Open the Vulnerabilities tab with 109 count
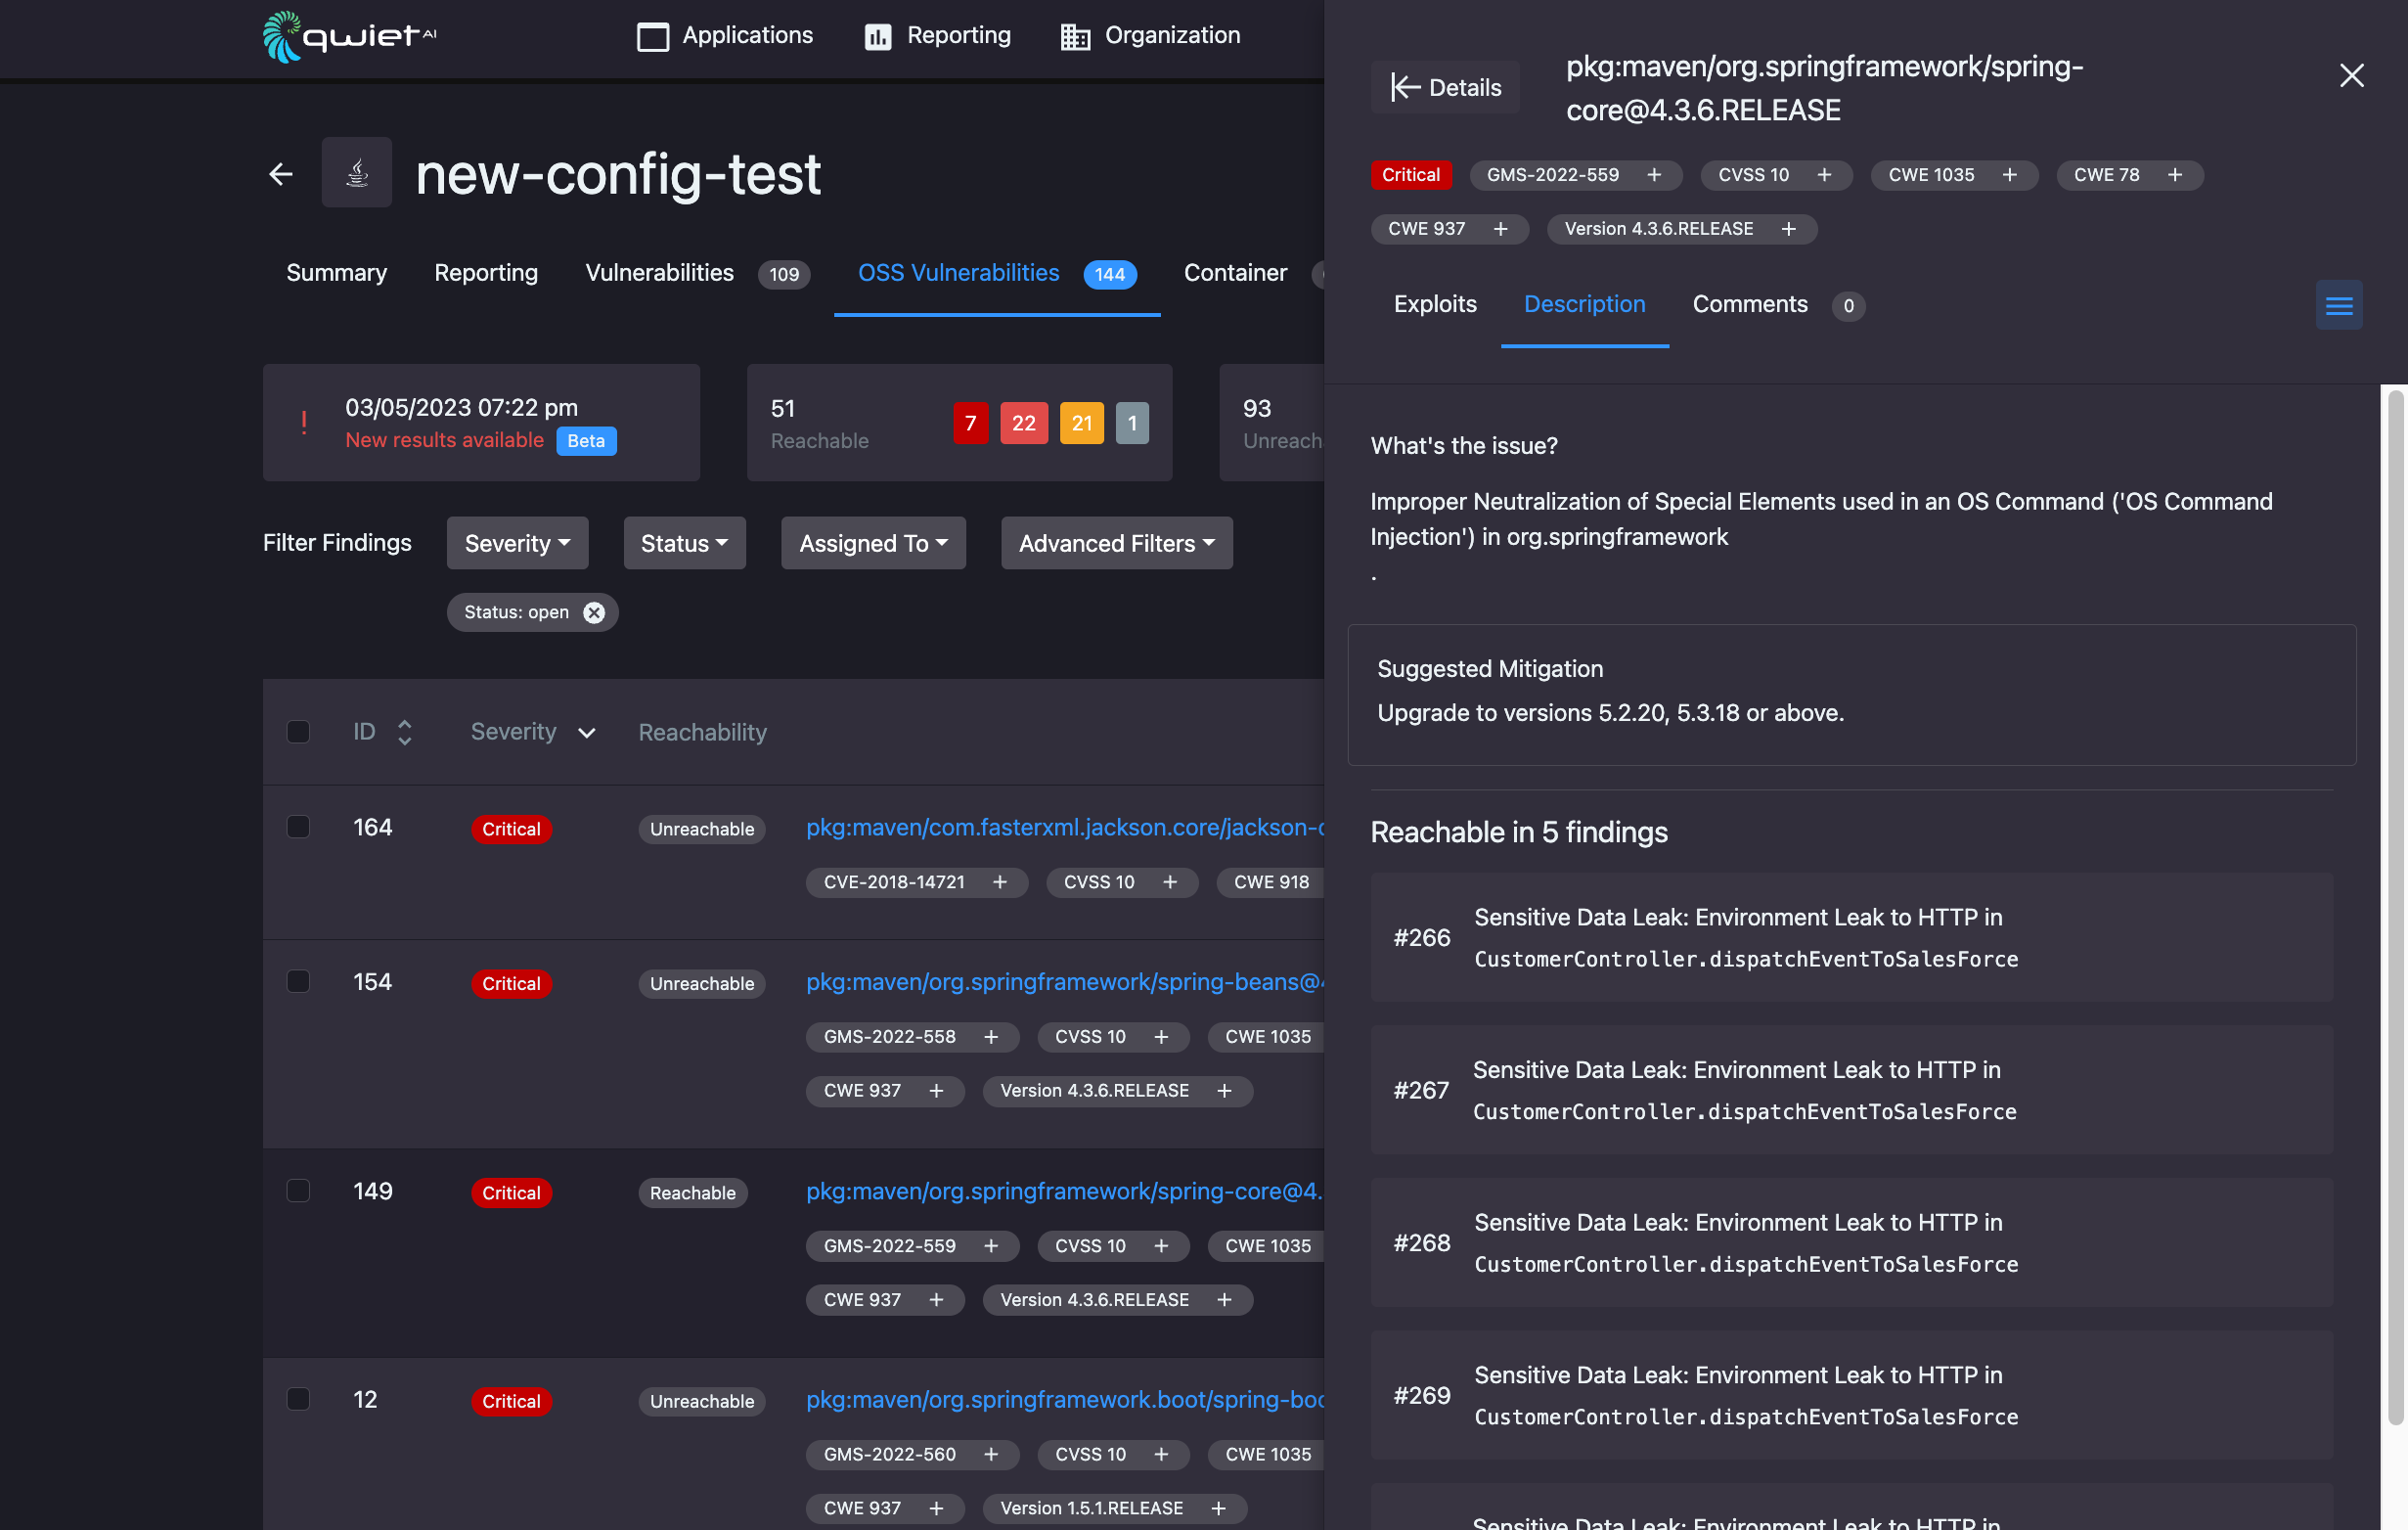The image size is (2408, 1530). 697,273
